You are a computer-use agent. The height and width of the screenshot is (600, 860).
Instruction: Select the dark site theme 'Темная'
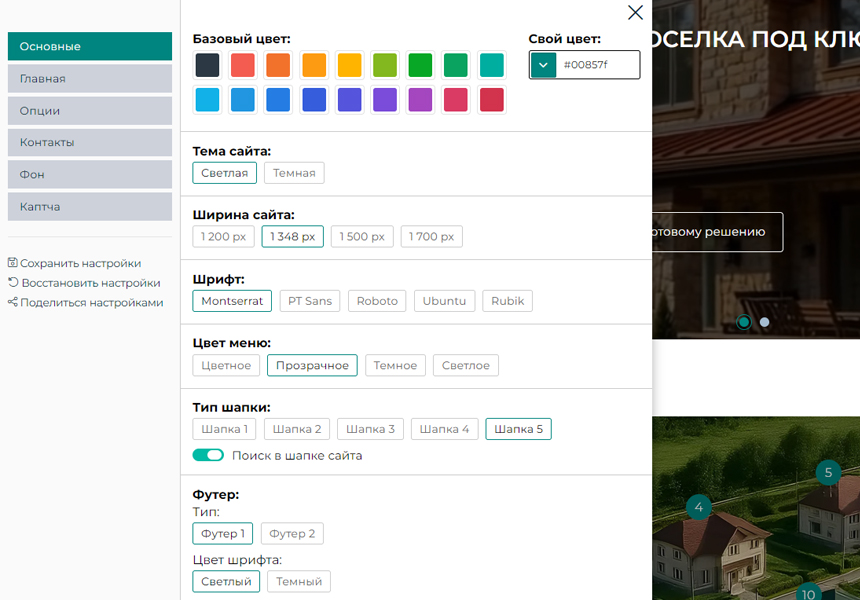294,173
